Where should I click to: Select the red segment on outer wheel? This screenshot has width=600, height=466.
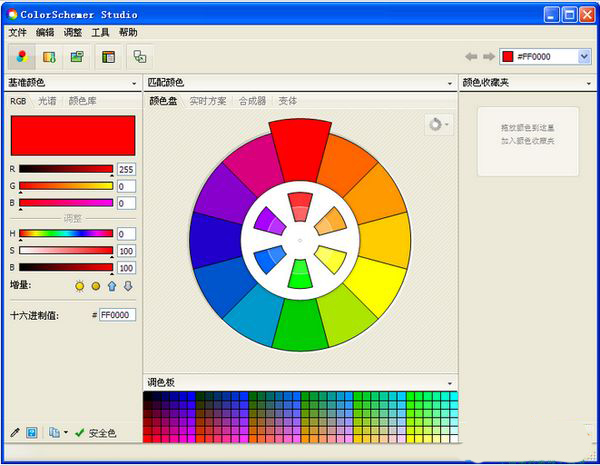click(x=300, y=149)
